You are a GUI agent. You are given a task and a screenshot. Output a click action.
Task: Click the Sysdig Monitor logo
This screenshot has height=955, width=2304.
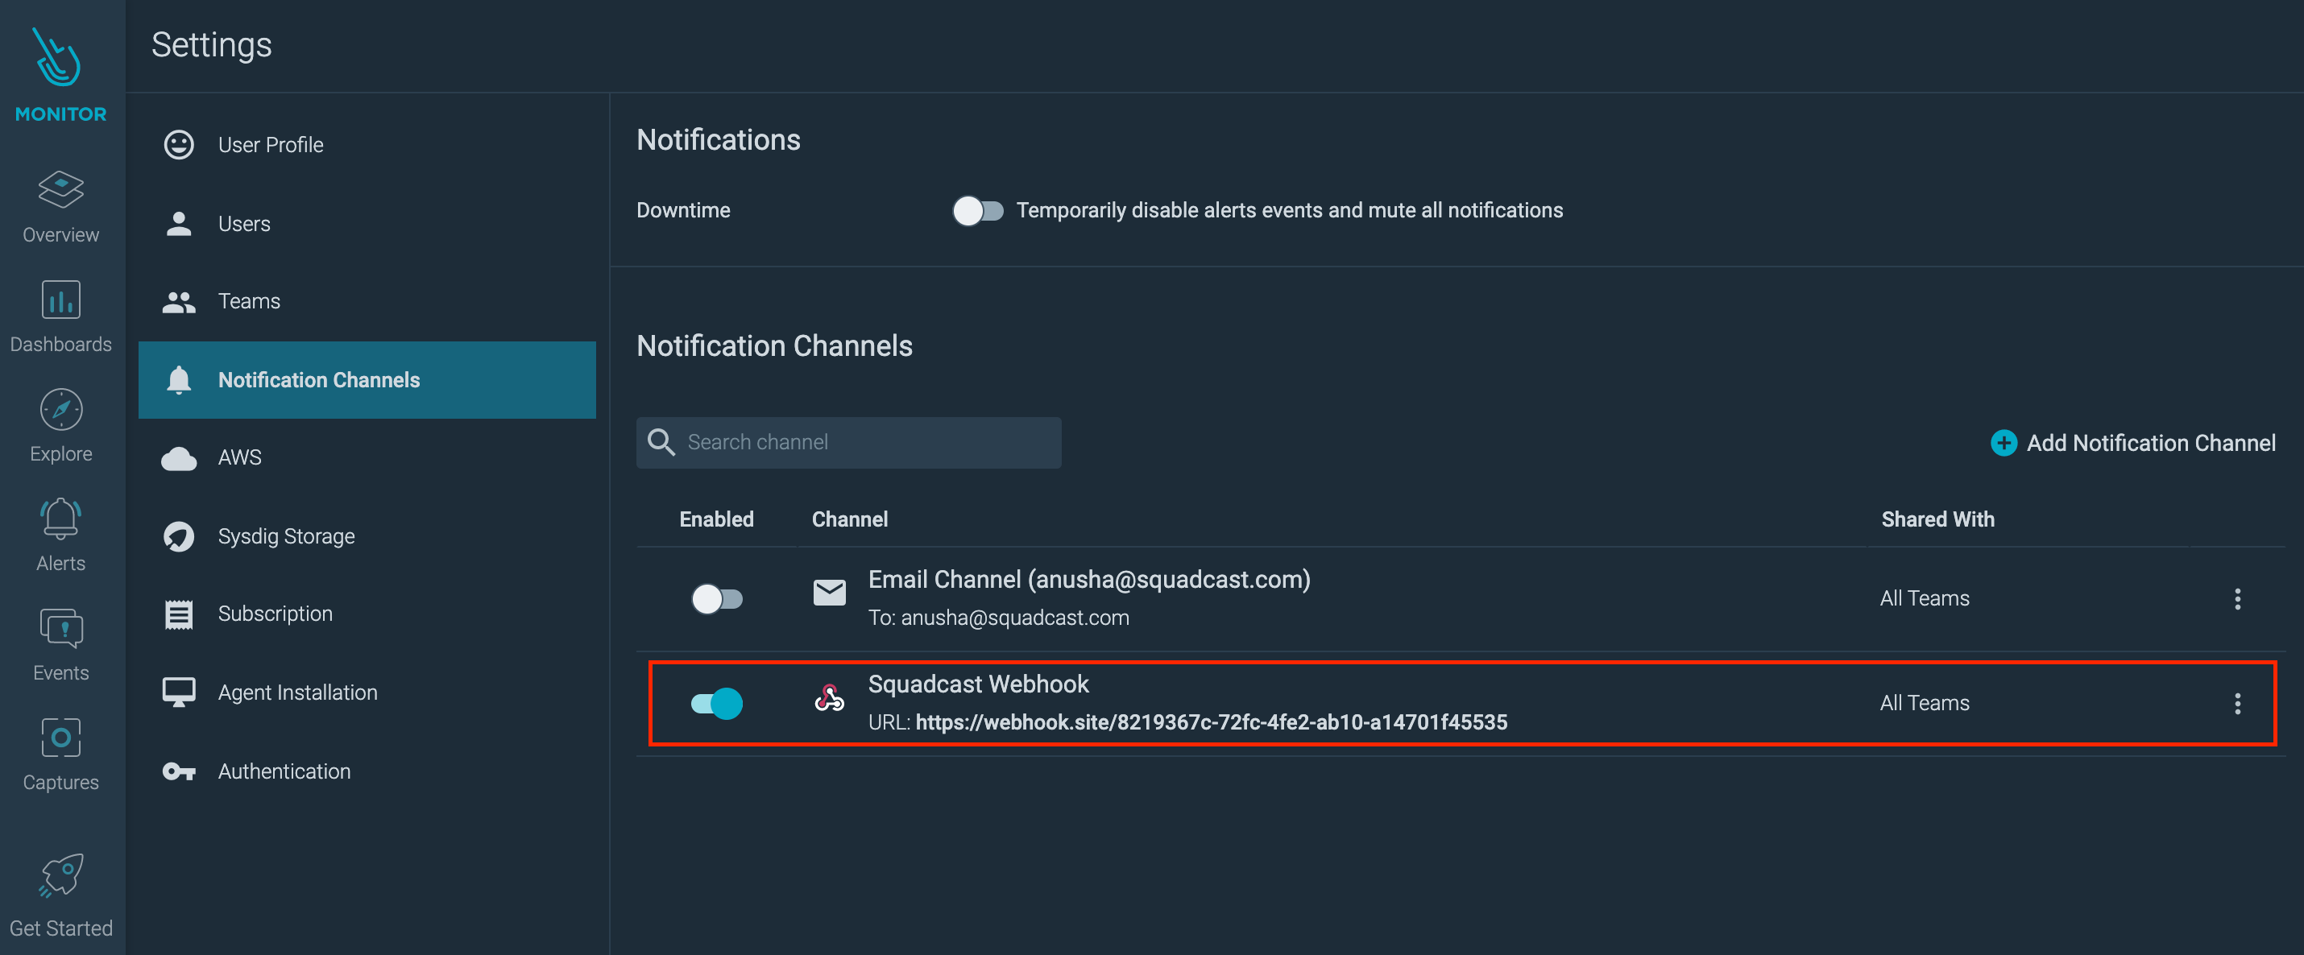tap(60, 76)
